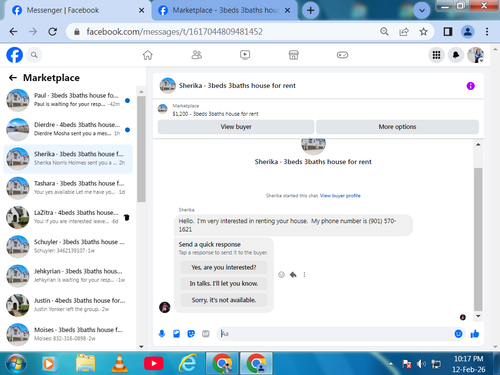Screen dimensions: 500x375
Task: Launch VLC media player from taskbar
Action: [119, 363]
